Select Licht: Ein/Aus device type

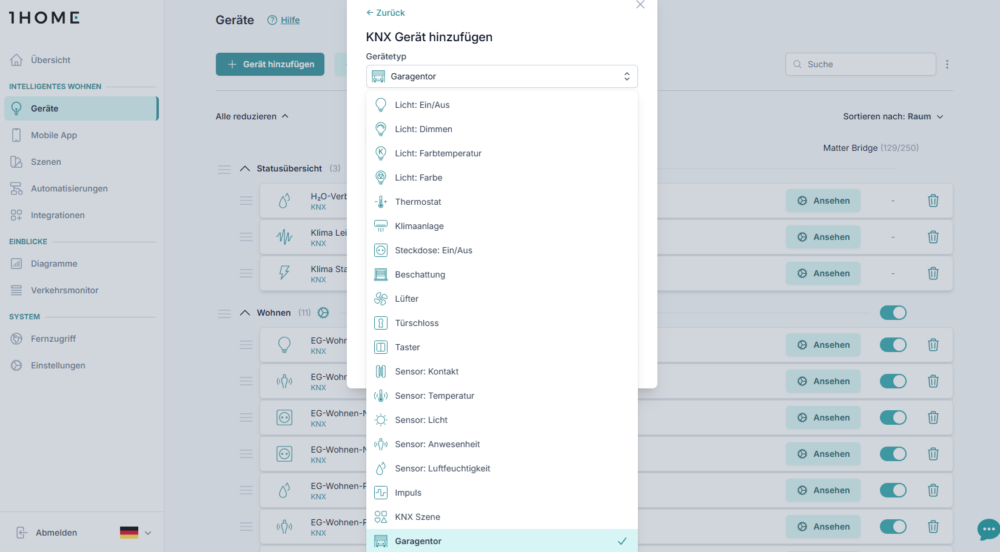[502, 105]
